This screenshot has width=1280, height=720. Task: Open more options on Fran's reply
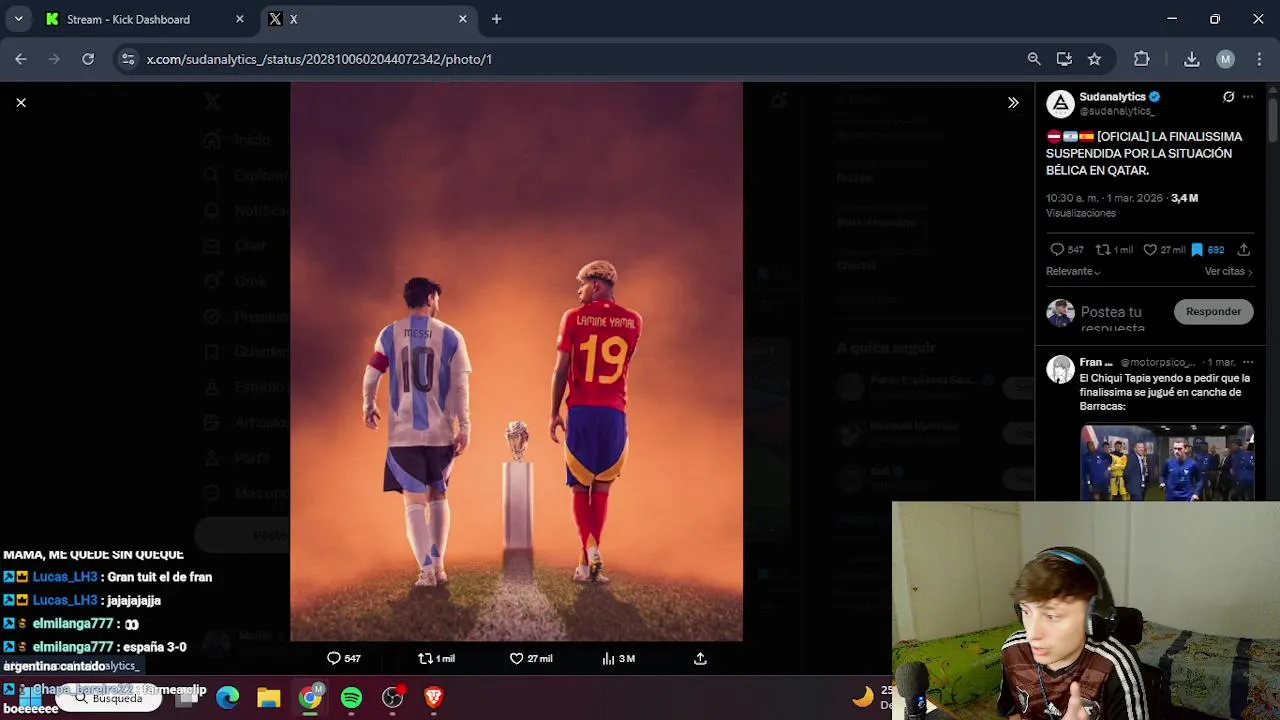(x=1248, y=362)
